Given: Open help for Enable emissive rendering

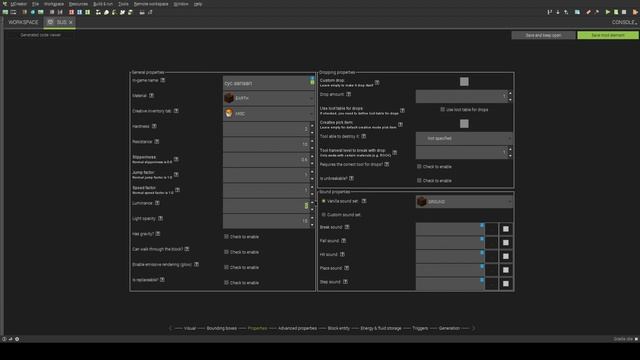Looking at the screenshot, I should tap(196, 264).
